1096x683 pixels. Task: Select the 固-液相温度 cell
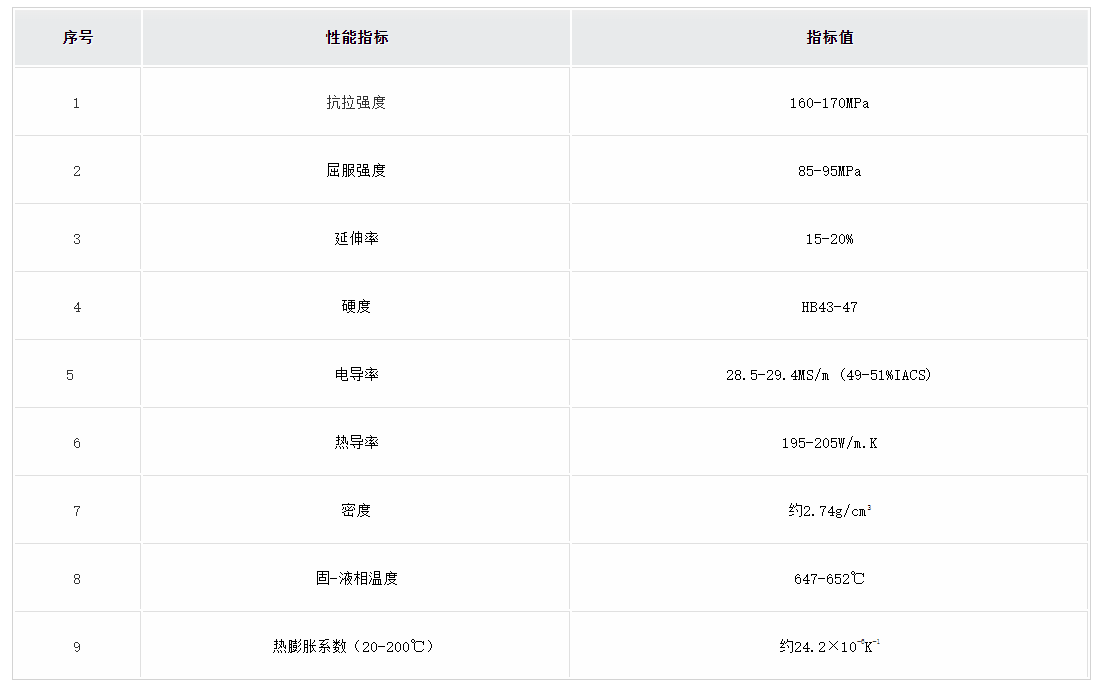tap(356, 579)
